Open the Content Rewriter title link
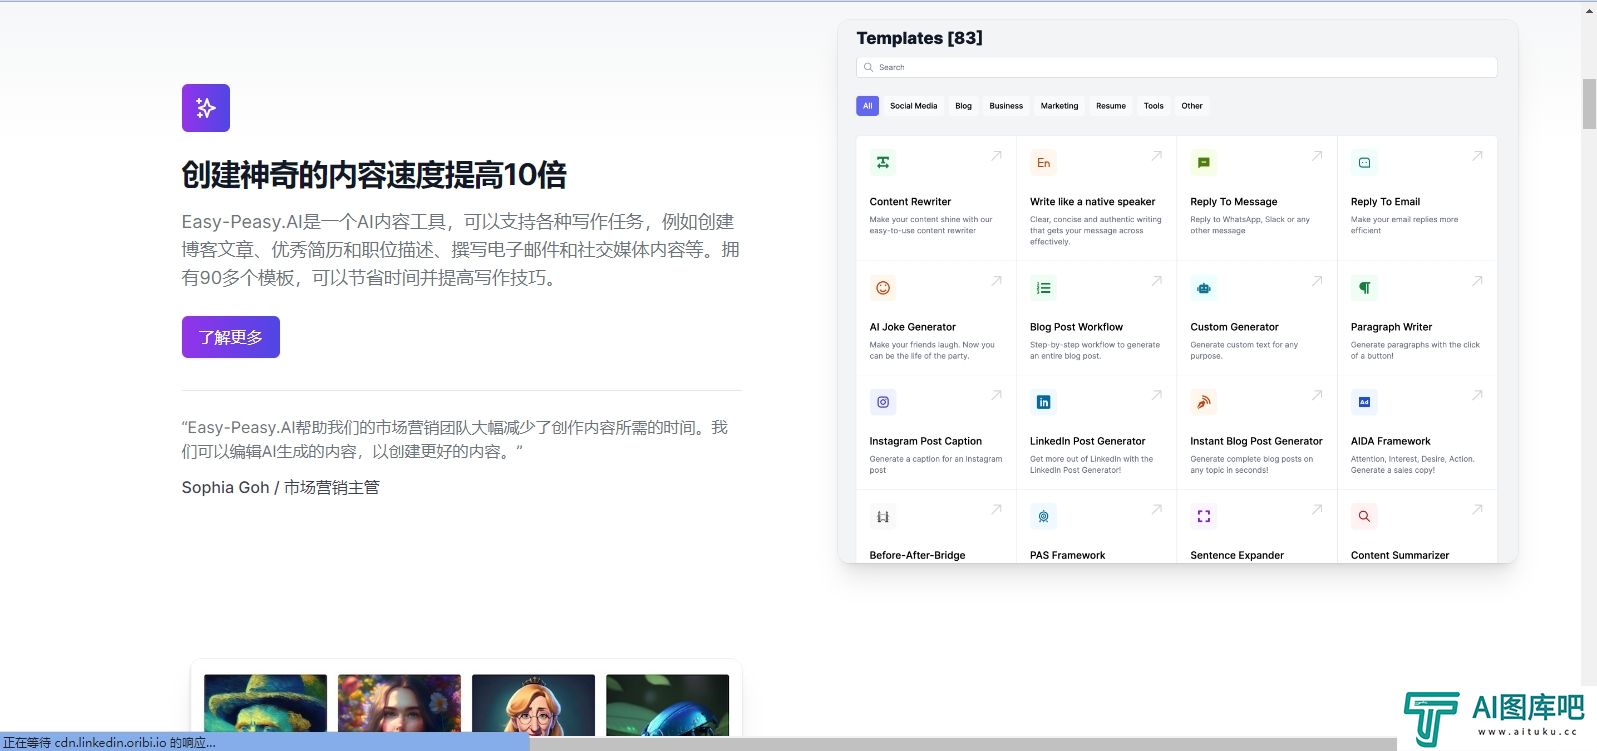The height and width of the screenshot is (751, 1597). 910,202
